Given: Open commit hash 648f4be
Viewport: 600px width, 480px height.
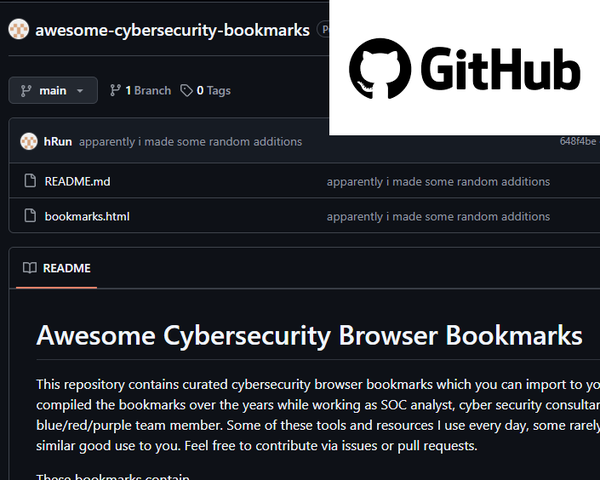Looking at the screenshot, I should point(578,142).
